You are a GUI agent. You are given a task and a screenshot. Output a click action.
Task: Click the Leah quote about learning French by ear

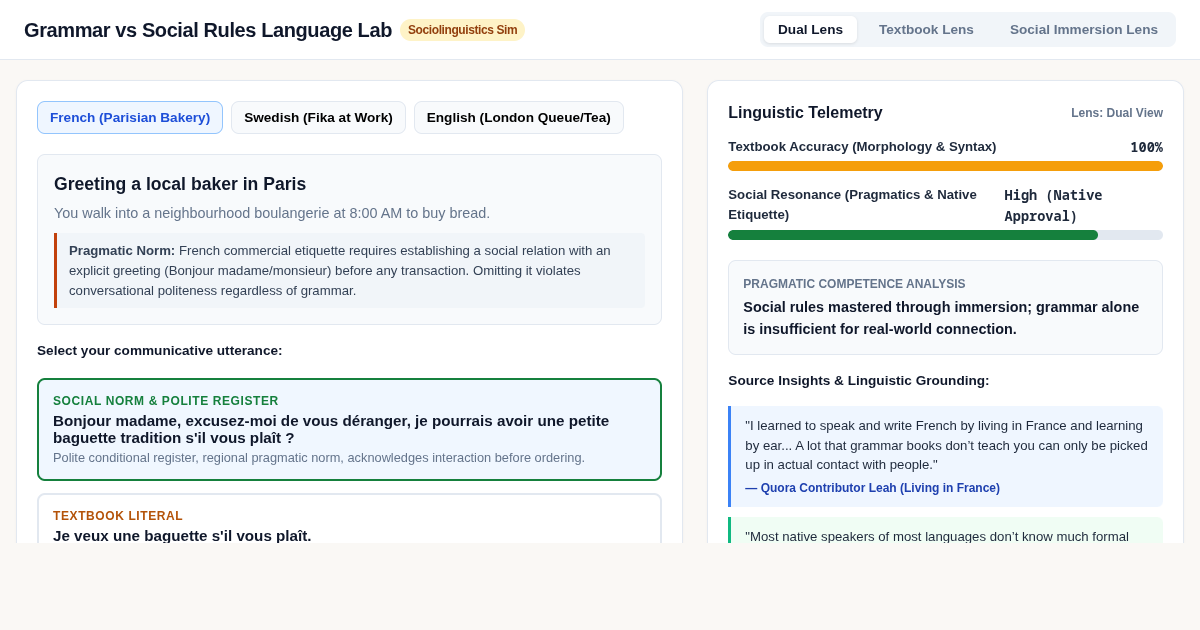click(946, 444)
